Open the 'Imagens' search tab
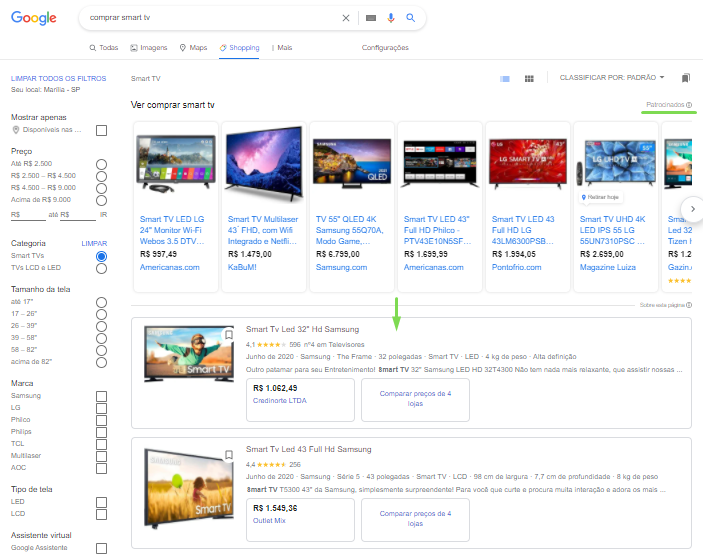 (x=148, y=48)
